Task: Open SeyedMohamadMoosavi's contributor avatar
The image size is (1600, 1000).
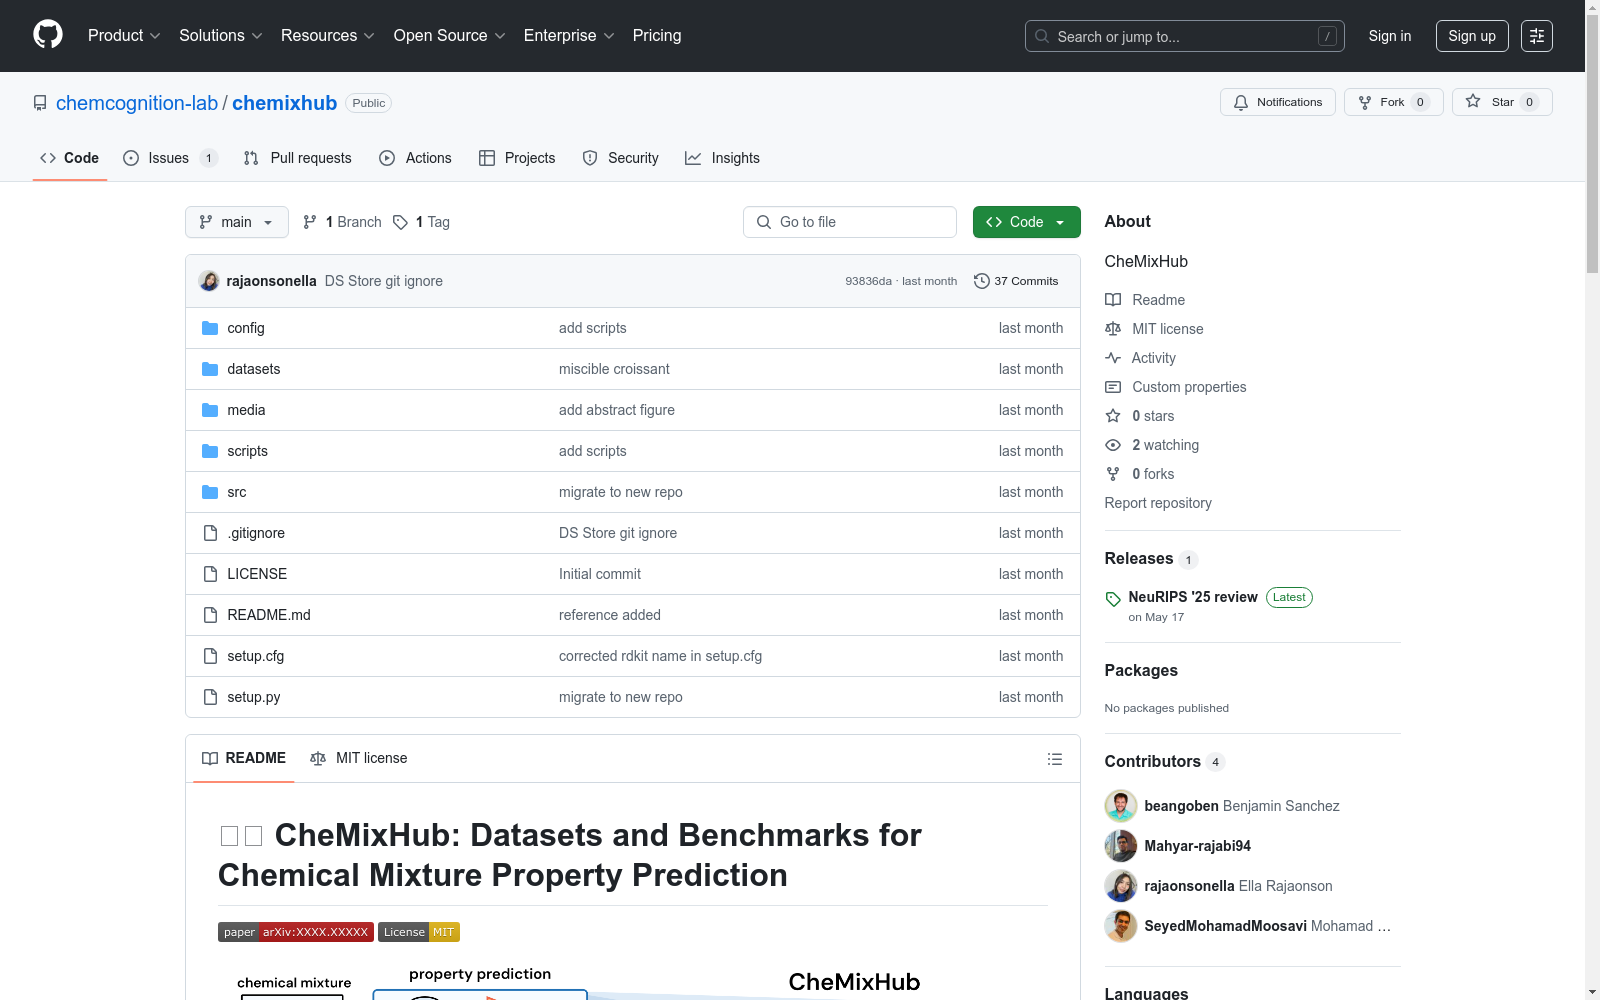Action: click(x=1121, y=926)
